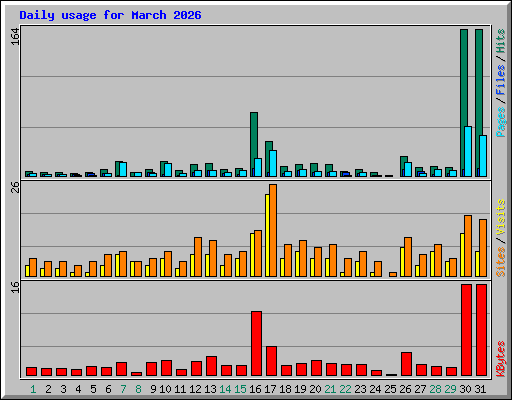This screenshot has height=400, width=512.
Task: Click the day 31 axis label
Action: (480, 389)
